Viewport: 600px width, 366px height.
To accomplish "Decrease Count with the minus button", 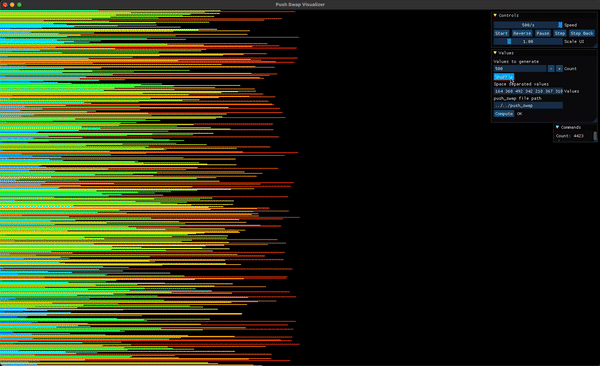I will (551, 69).
